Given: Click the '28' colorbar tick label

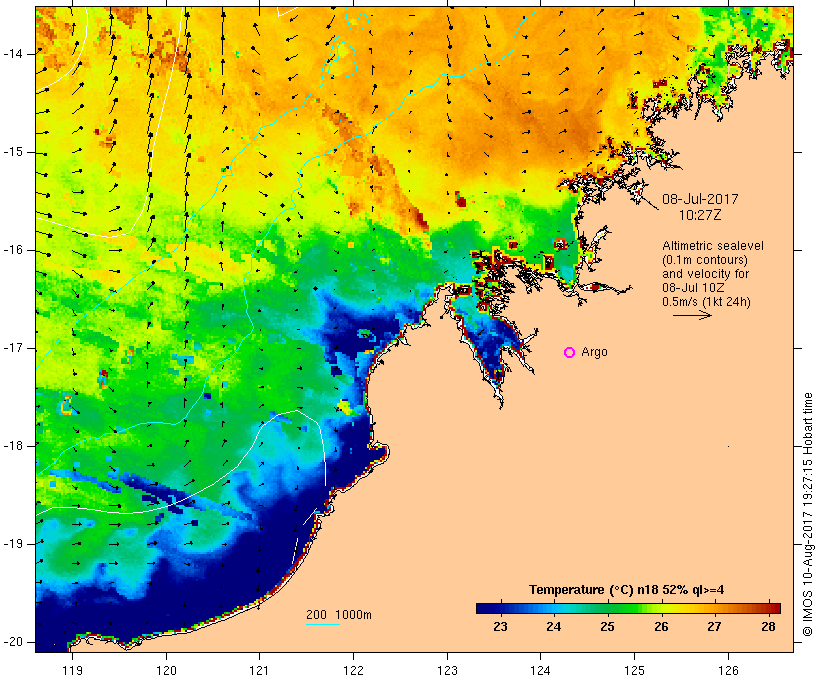Looking at the screenshot, I should pos(768,627).
